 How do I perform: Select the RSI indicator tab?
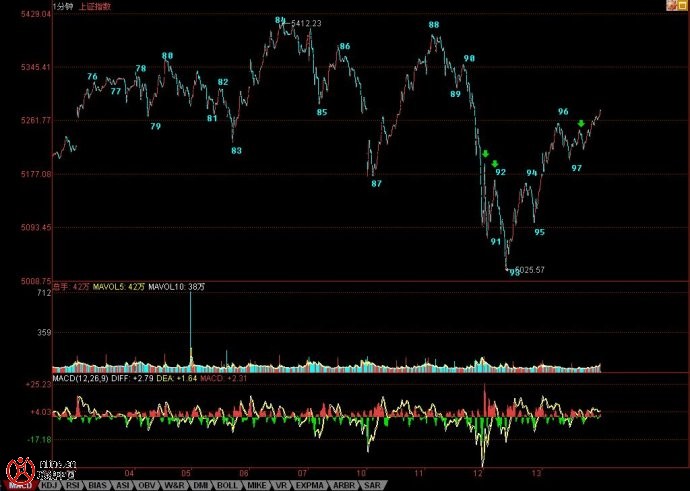point(73,485)
